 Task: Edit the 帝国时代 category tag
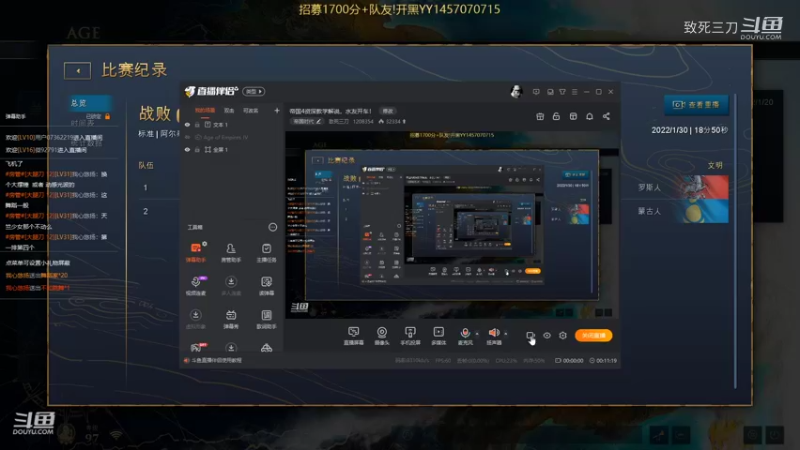307,121
